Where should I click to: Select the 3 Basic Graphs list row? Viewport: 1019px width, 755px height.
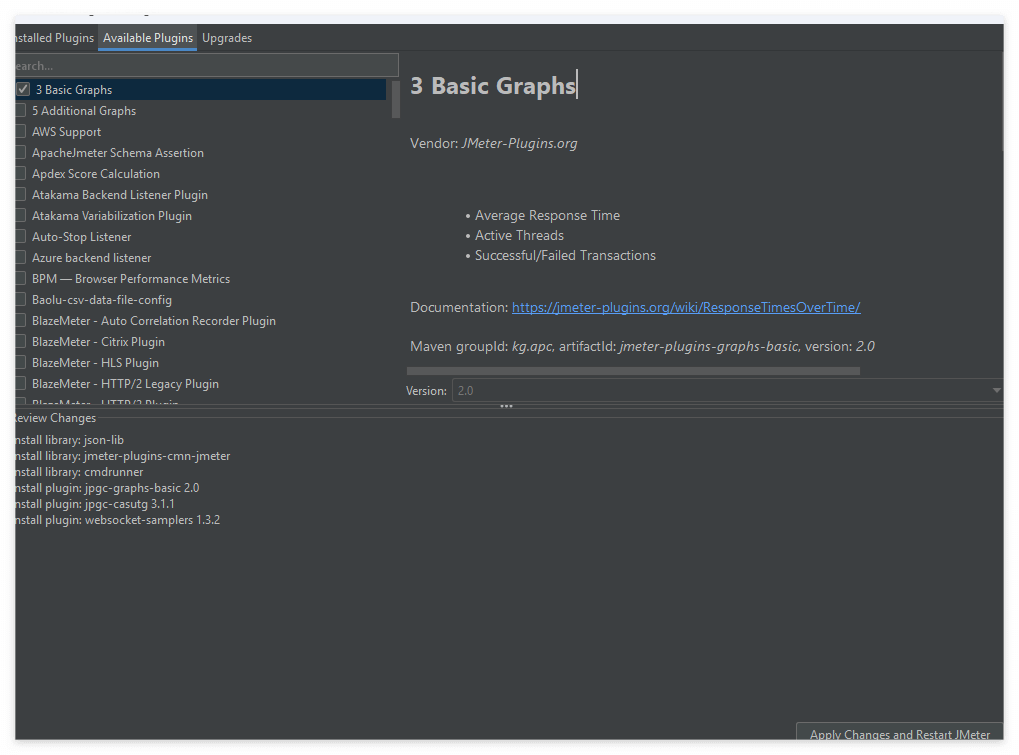tap(201, 90)
